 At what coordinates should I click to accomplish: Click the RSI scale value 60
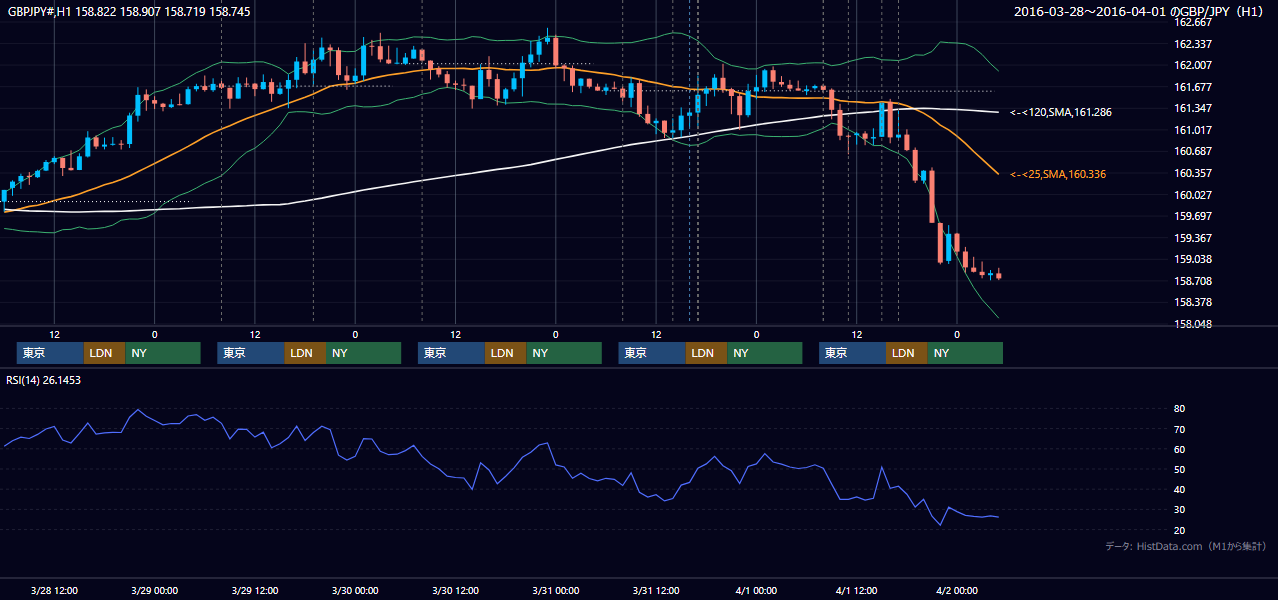click(1179, 449)
